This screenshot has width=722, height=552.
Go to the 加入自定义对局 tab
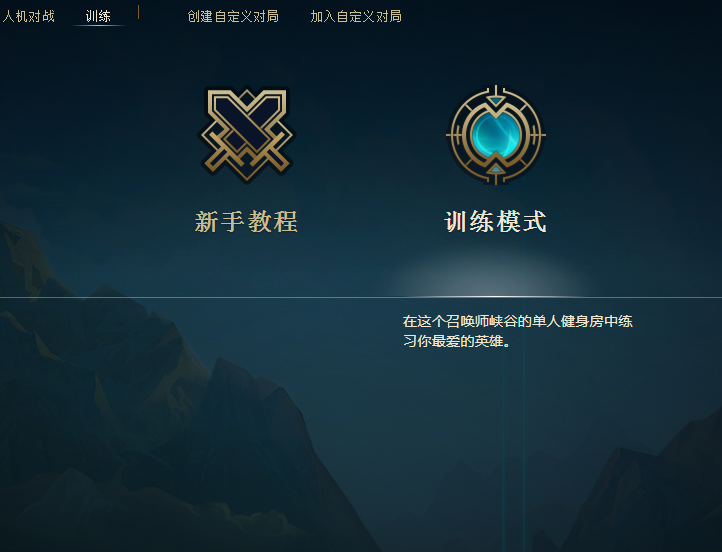pos(356,16)
